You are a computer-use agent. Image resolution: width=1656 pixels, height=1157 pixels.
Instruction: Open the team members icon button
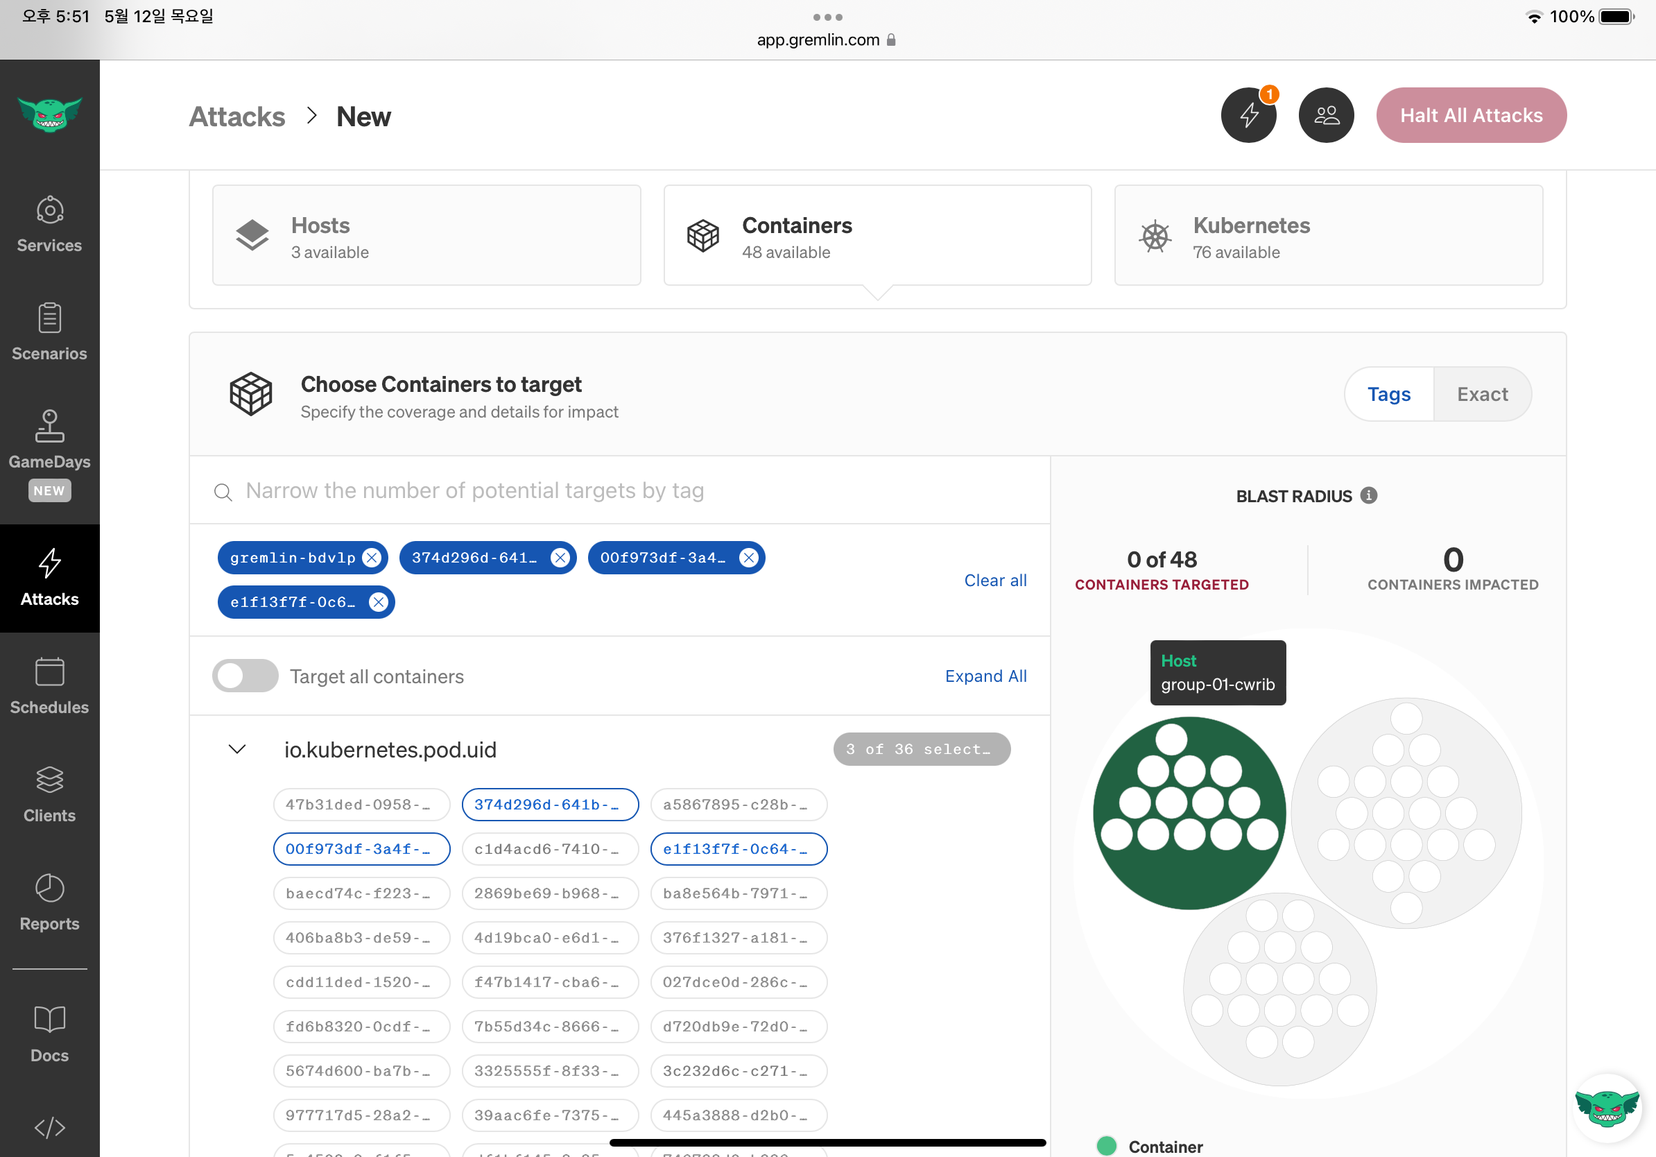coord(1326,115)
